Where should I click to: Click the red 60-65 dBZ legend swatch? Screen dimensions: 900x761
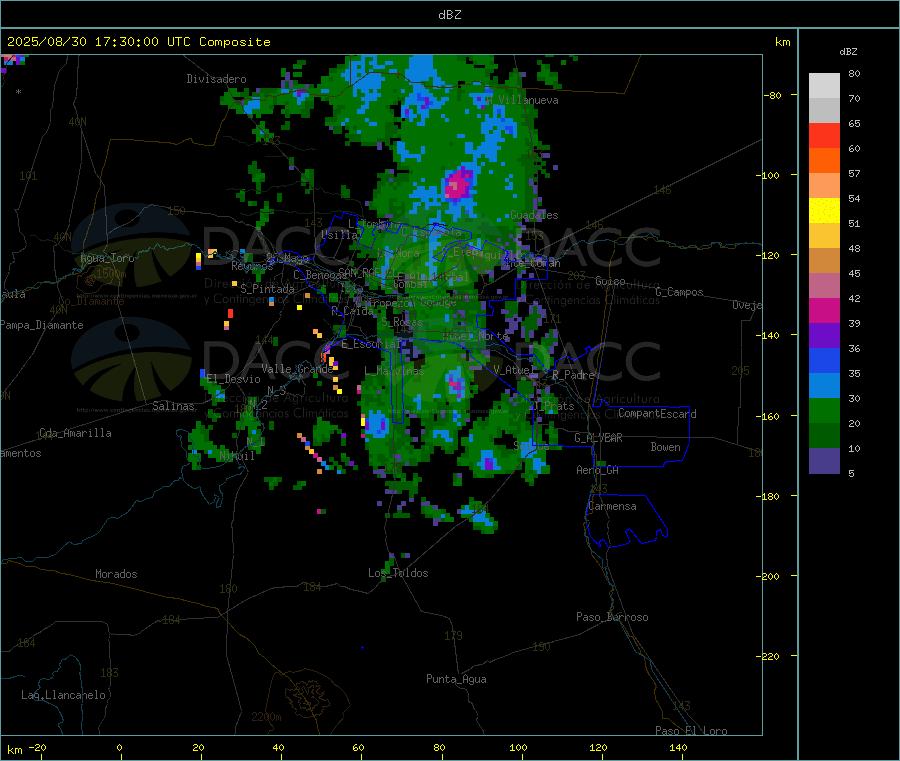tap(824, 135)
